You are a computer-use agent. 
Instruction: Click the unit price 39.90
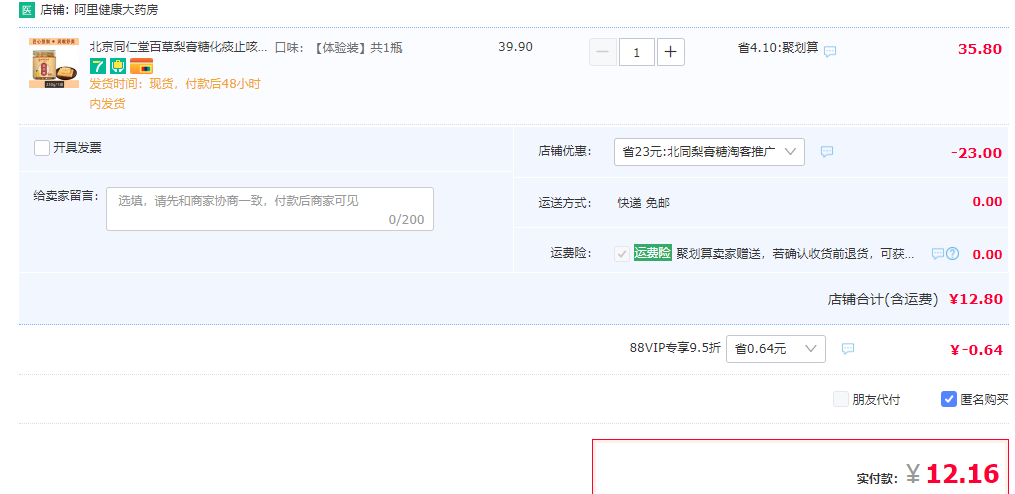click(x=515, y=47)
